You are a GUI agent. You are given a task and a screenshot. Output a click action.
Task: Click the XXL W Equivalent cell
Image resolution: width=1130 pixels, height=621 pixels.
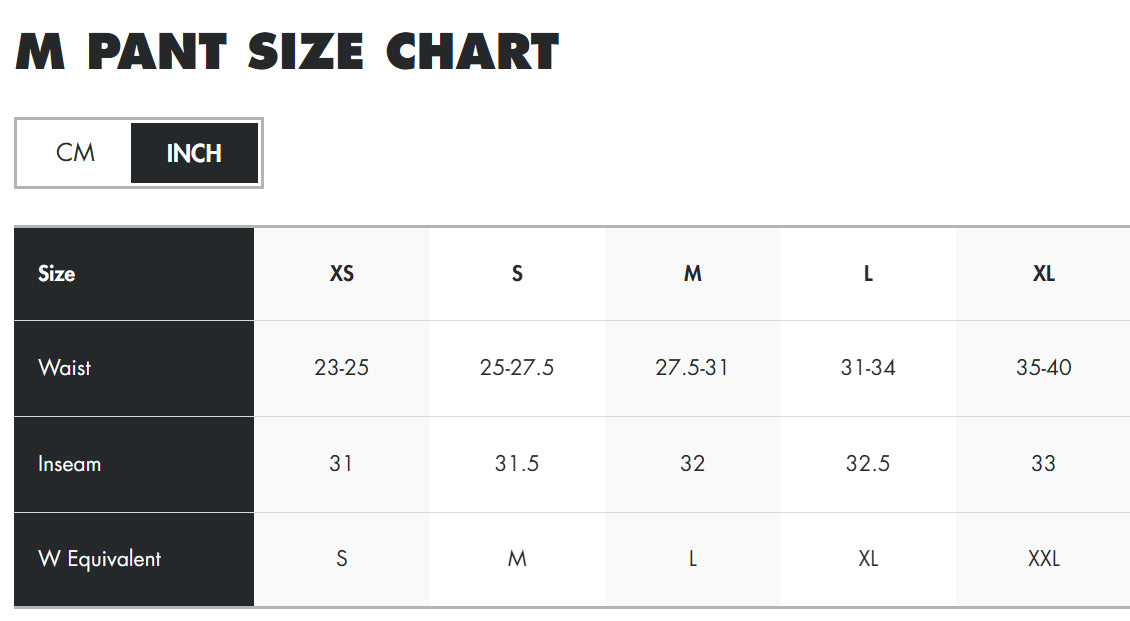pyautogui.click(x=1043, y=559)
